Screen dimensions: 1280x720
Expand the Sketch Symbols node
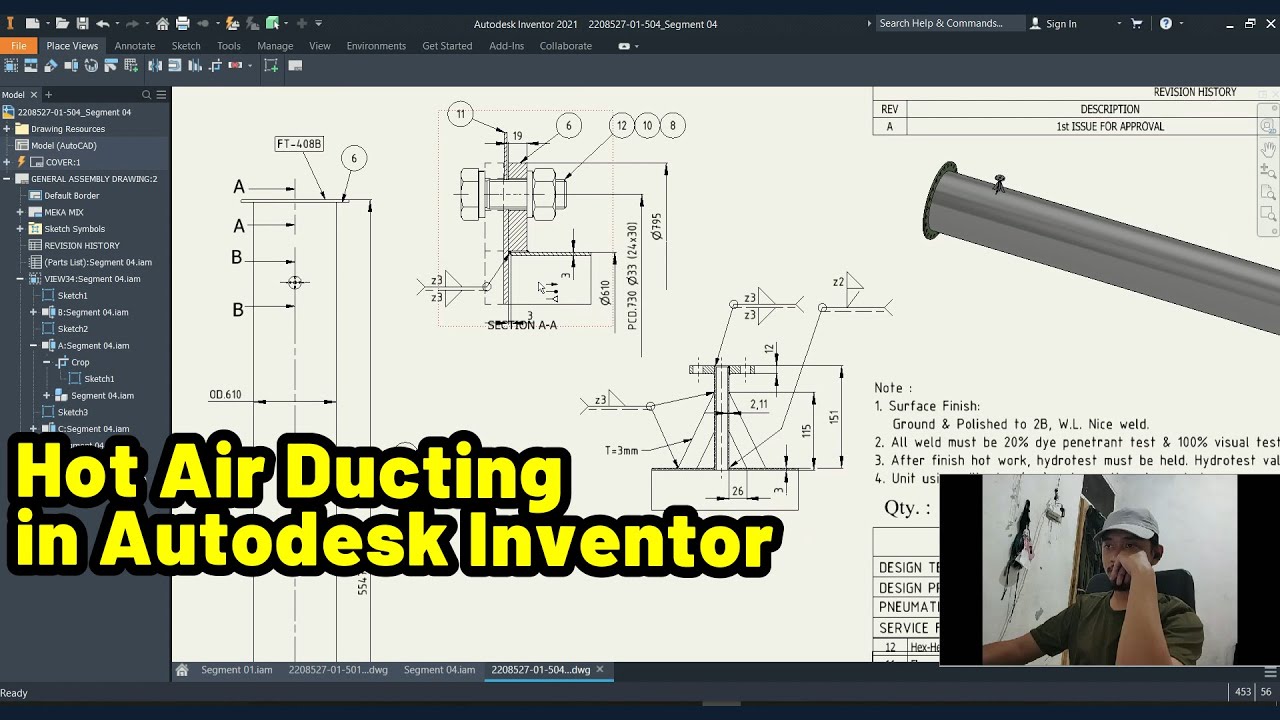click(20, 229)
